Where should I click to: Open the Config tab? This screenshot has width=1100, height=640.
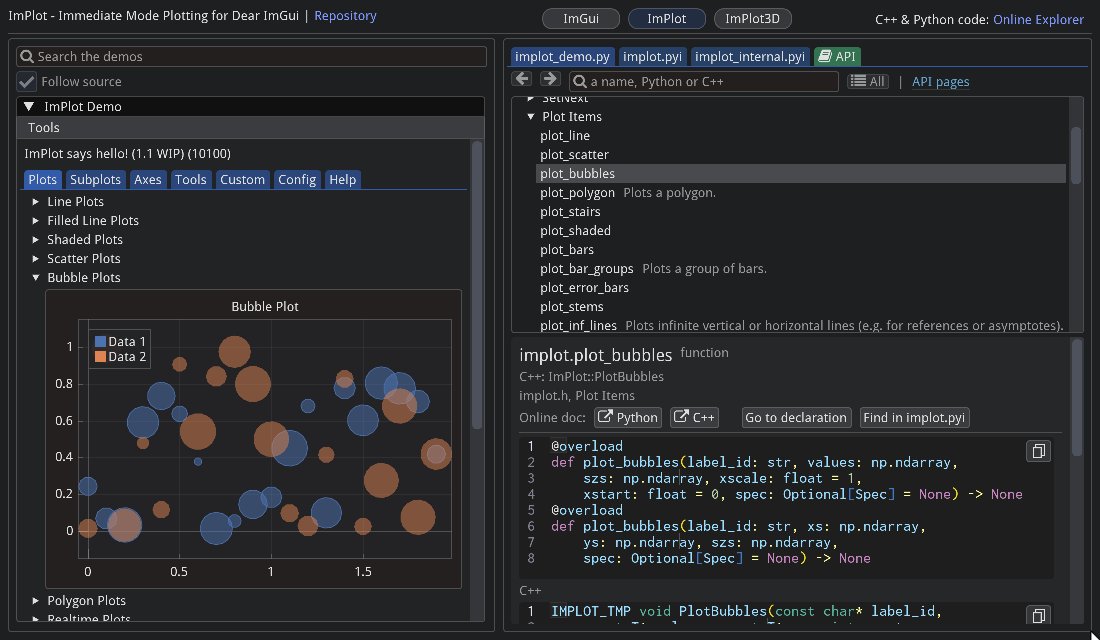tap(297, 180)
